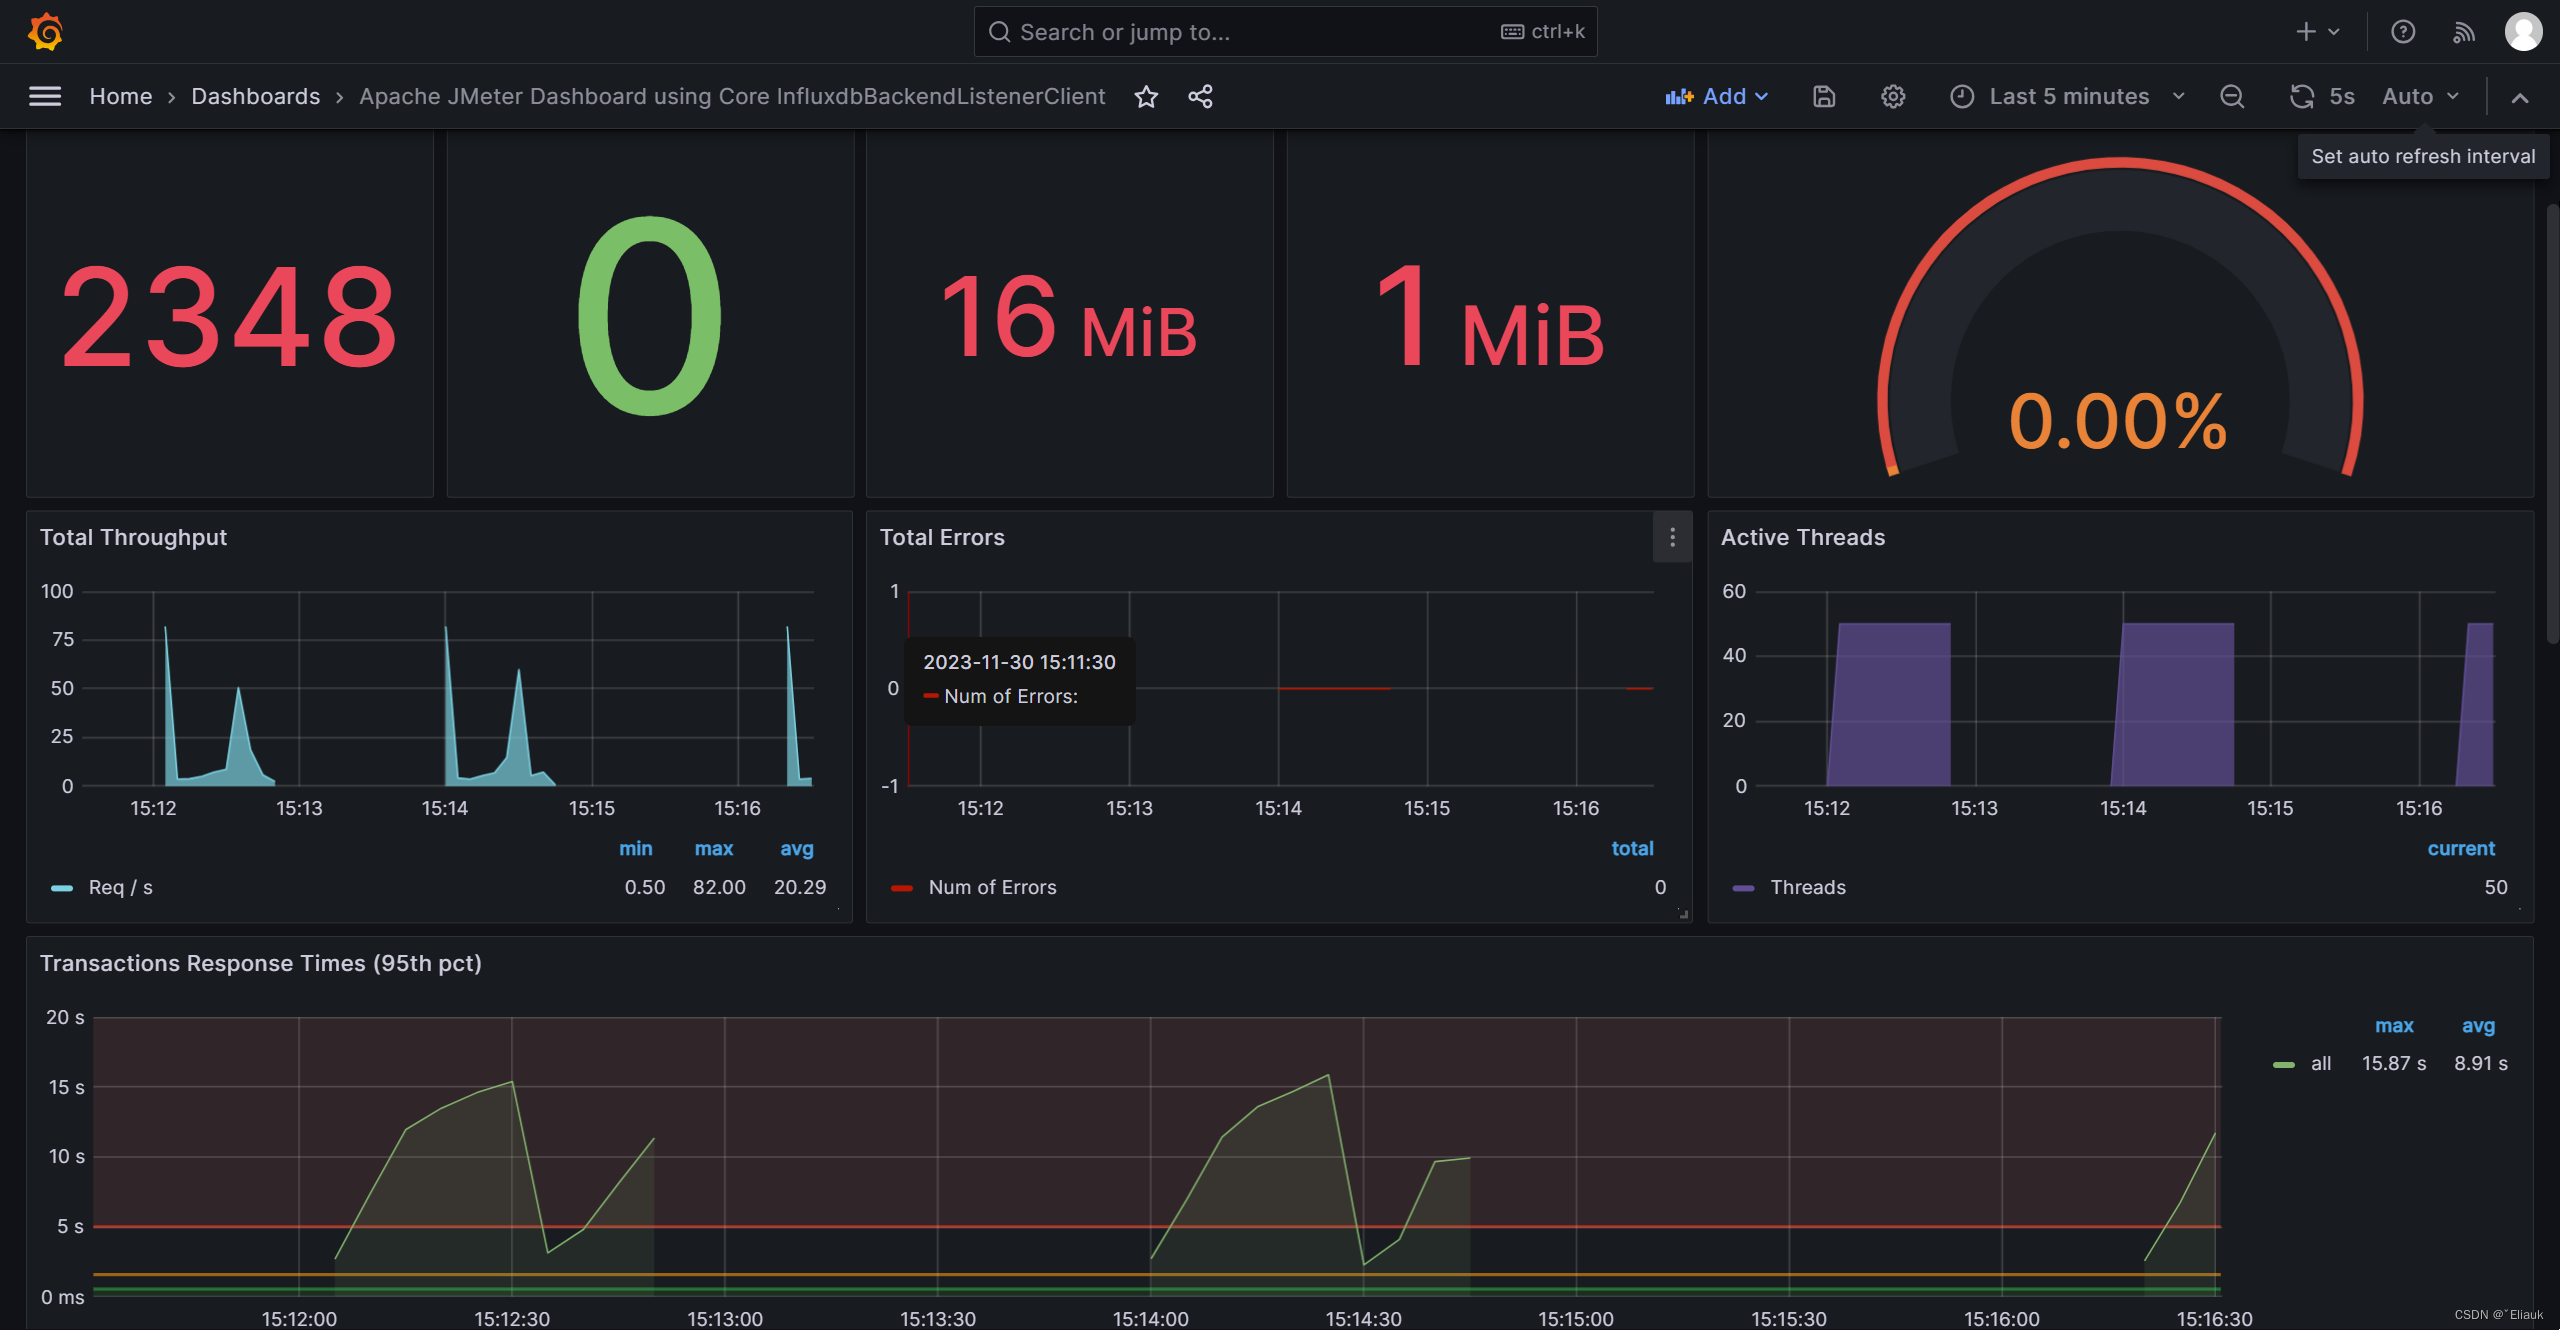Open the Total Errors panel menu
This screenshot has height=1330, width=2560.
(1671, 537)
